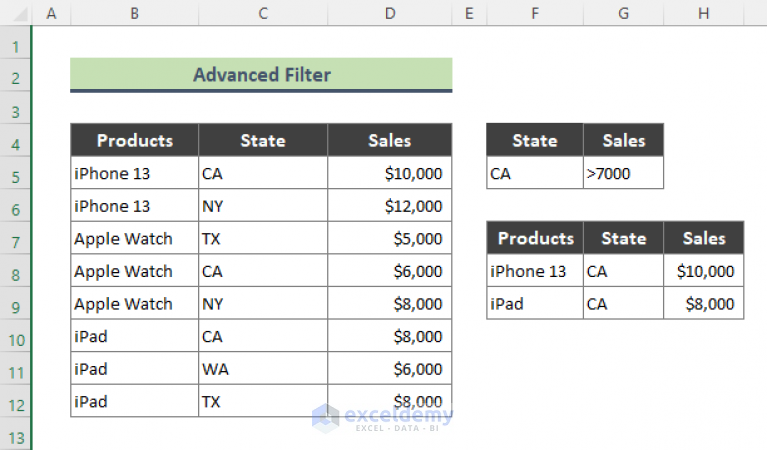Select the criteria cell containing CA
This screenshot has height=450, width=767.
(534, 174)
